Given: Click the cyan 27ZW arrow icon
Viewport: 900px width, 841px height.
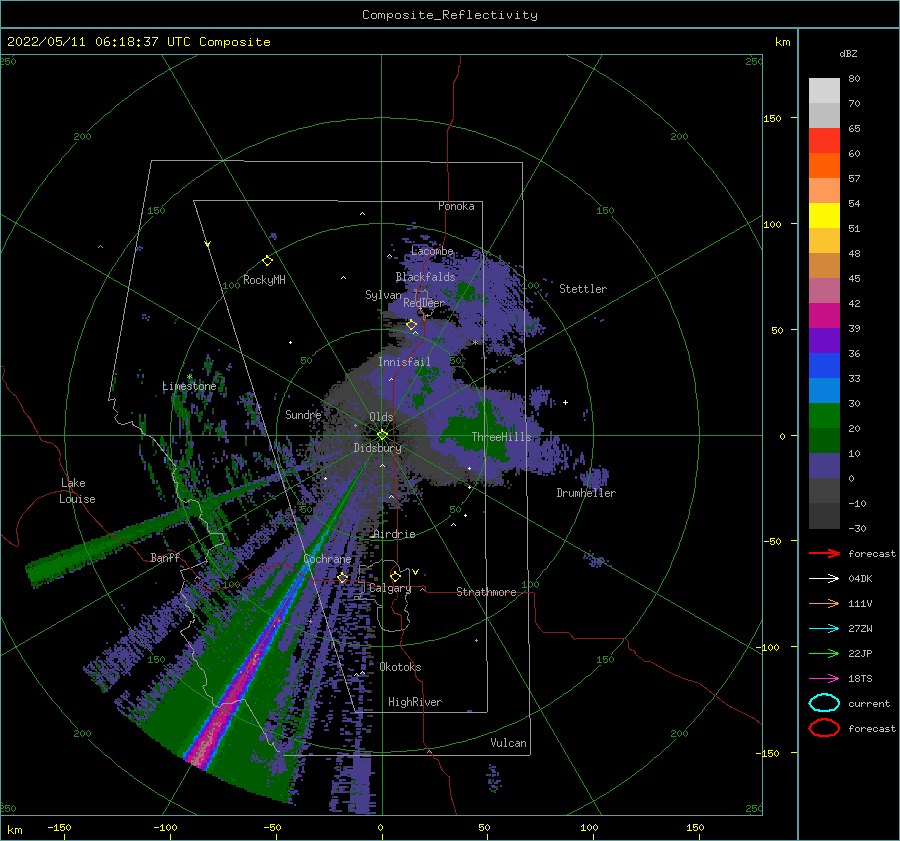Looking at the screenshot, I should (824, 629).
